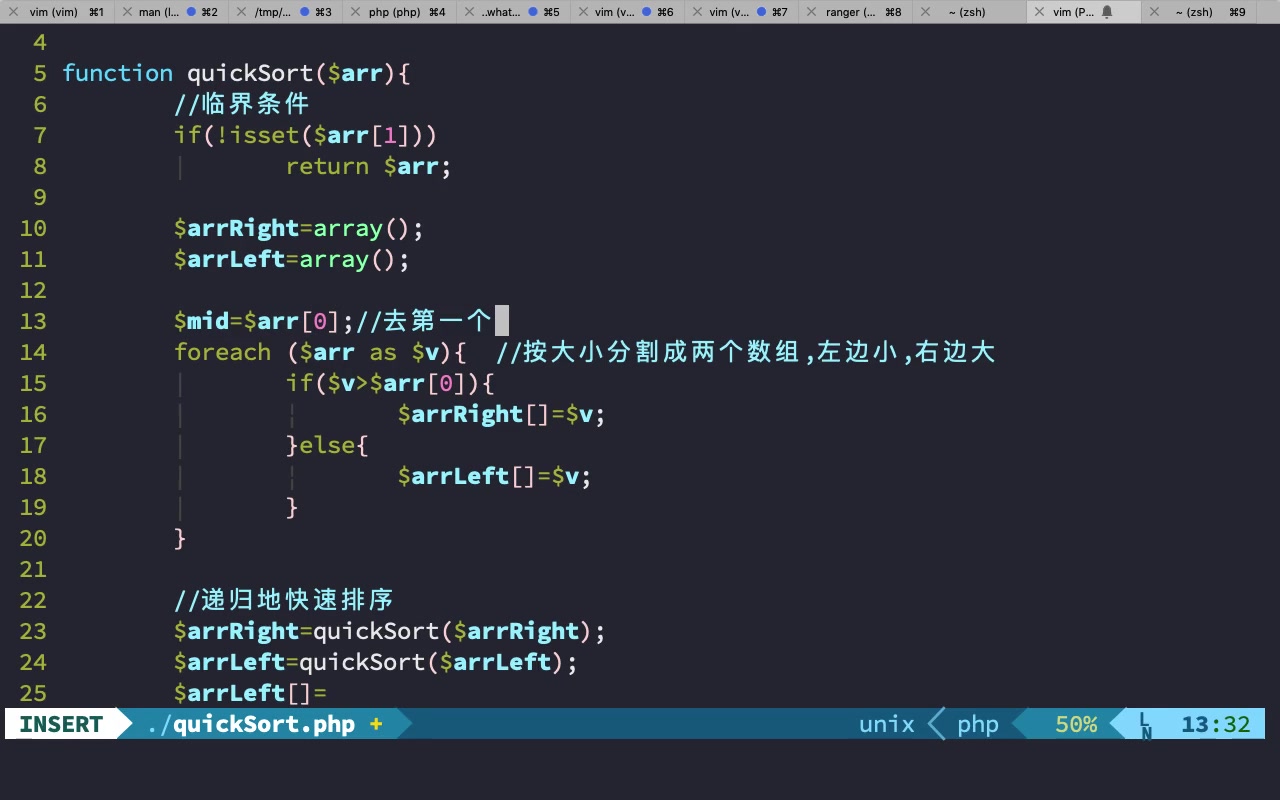Click '$arrRight=array();' on line 10

click(299, 228)
